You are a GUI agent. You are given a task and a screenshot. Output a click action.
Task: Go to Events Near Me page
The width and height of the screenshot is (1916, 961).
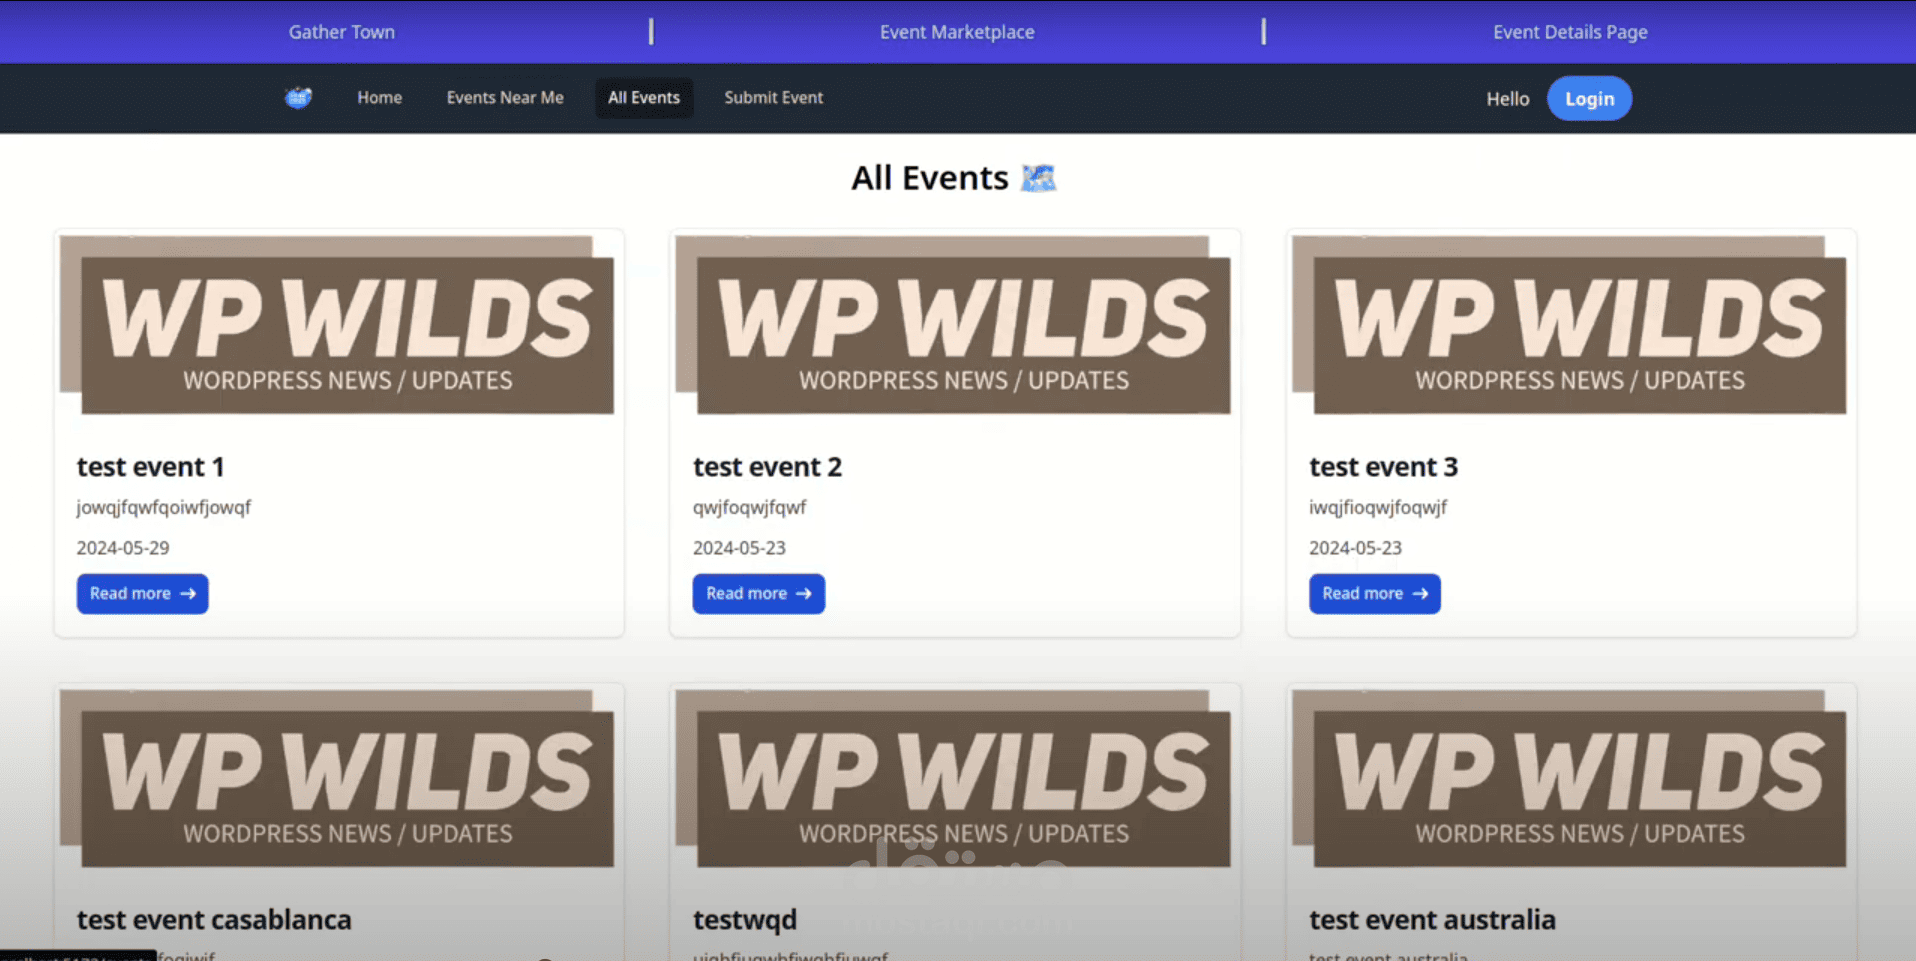[505, 97]
